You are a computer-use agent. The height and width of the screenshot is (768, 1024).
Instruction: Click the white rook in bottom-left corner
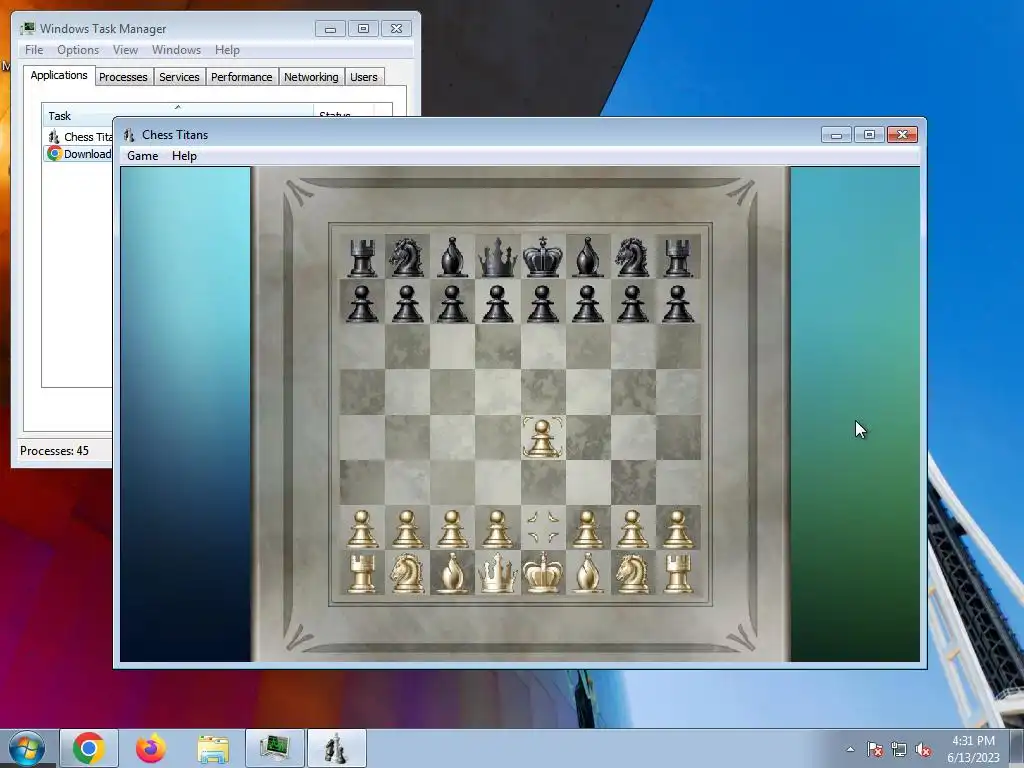[362, 573]
